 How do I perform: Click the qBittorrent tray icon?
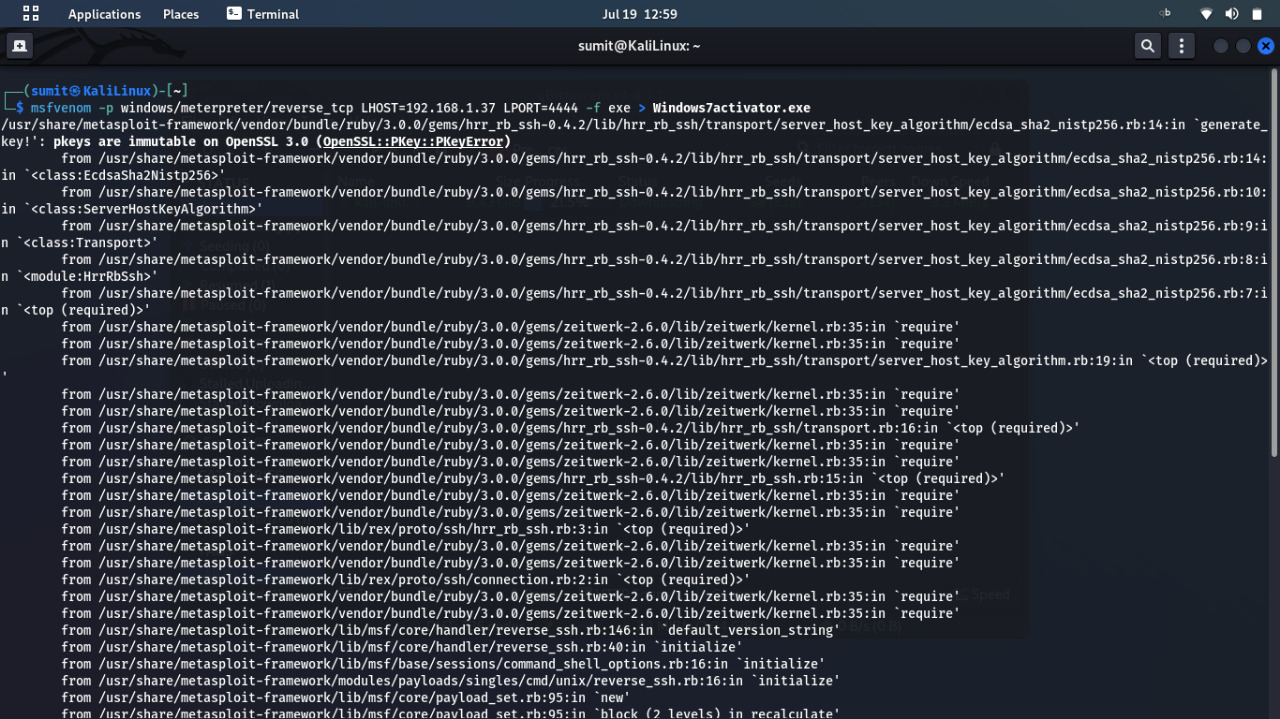click(x=1165, y=14)
